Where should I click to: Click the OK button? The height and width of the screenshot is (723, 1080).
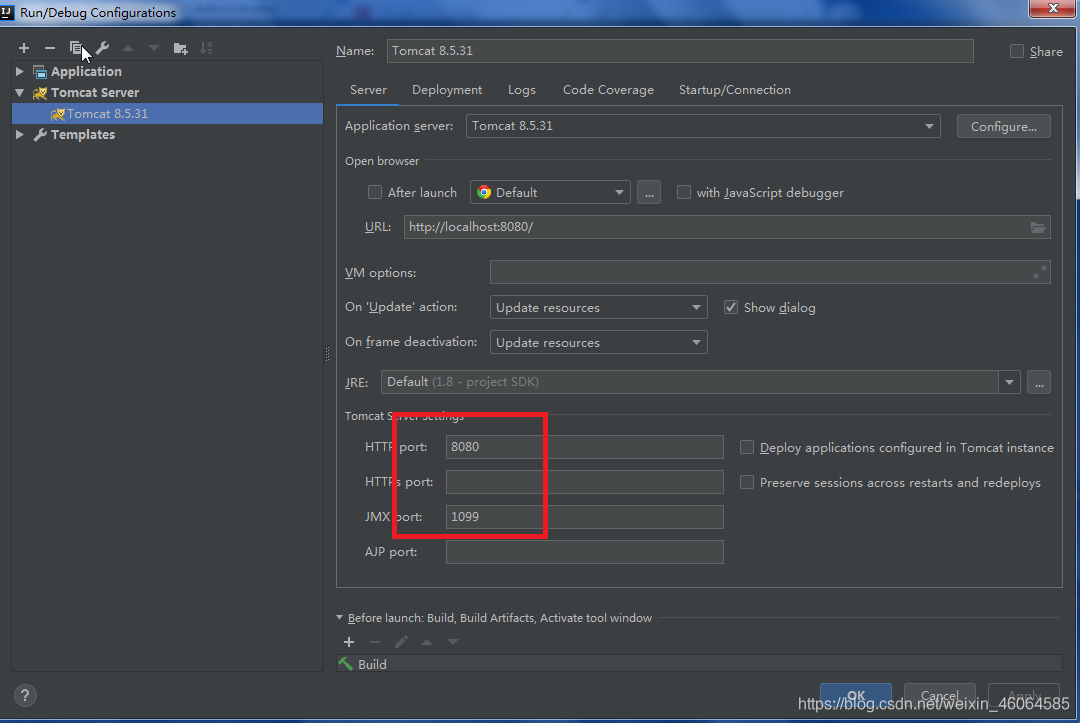[855, 695]
